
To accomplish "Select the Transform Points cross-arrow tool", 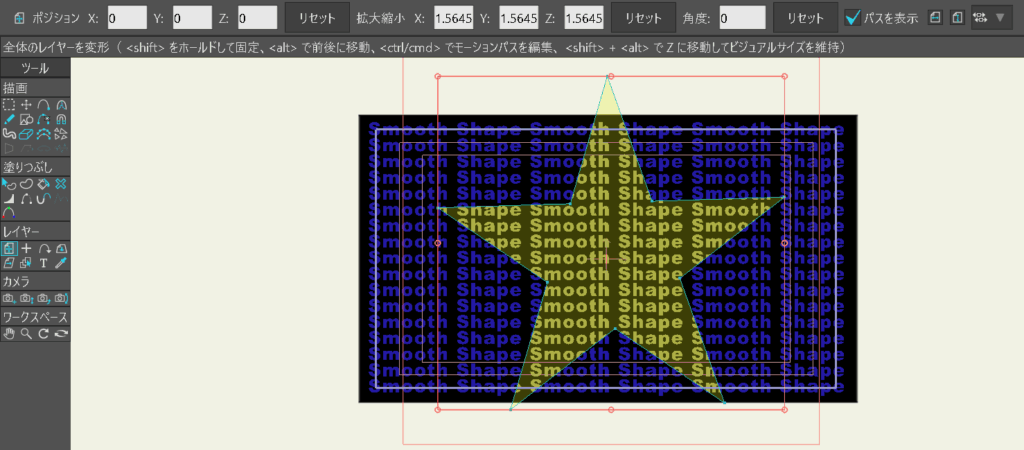I will (26, 105).
